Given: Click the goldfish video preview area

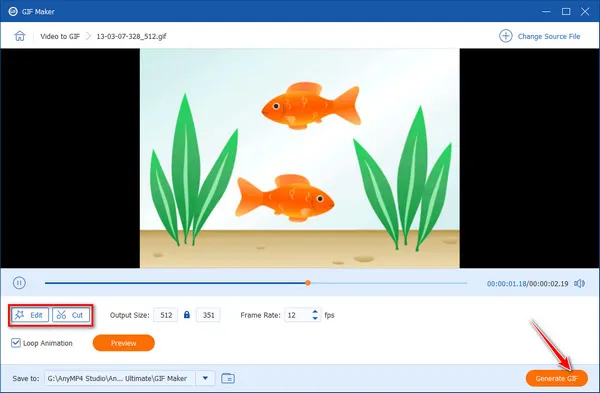Looking at the screenshot, I should tap(300, 158).
